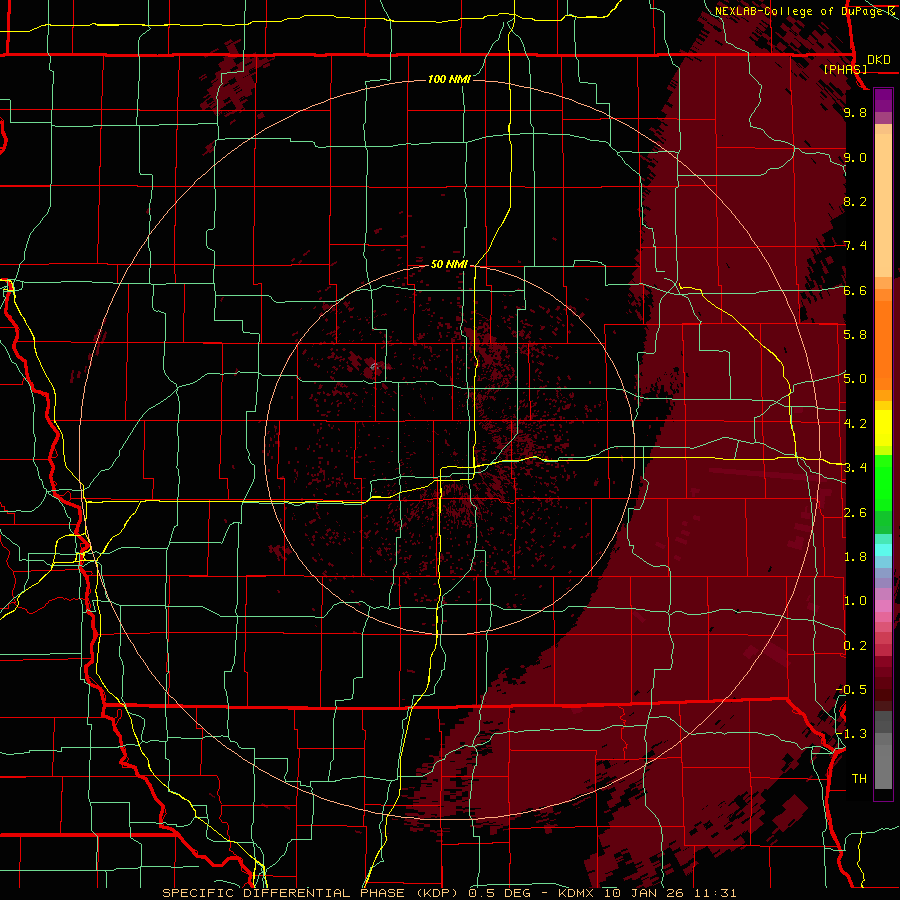Click the 5.0 value on color scale
The height and width of the screenshot is (900, 900).
855,379
